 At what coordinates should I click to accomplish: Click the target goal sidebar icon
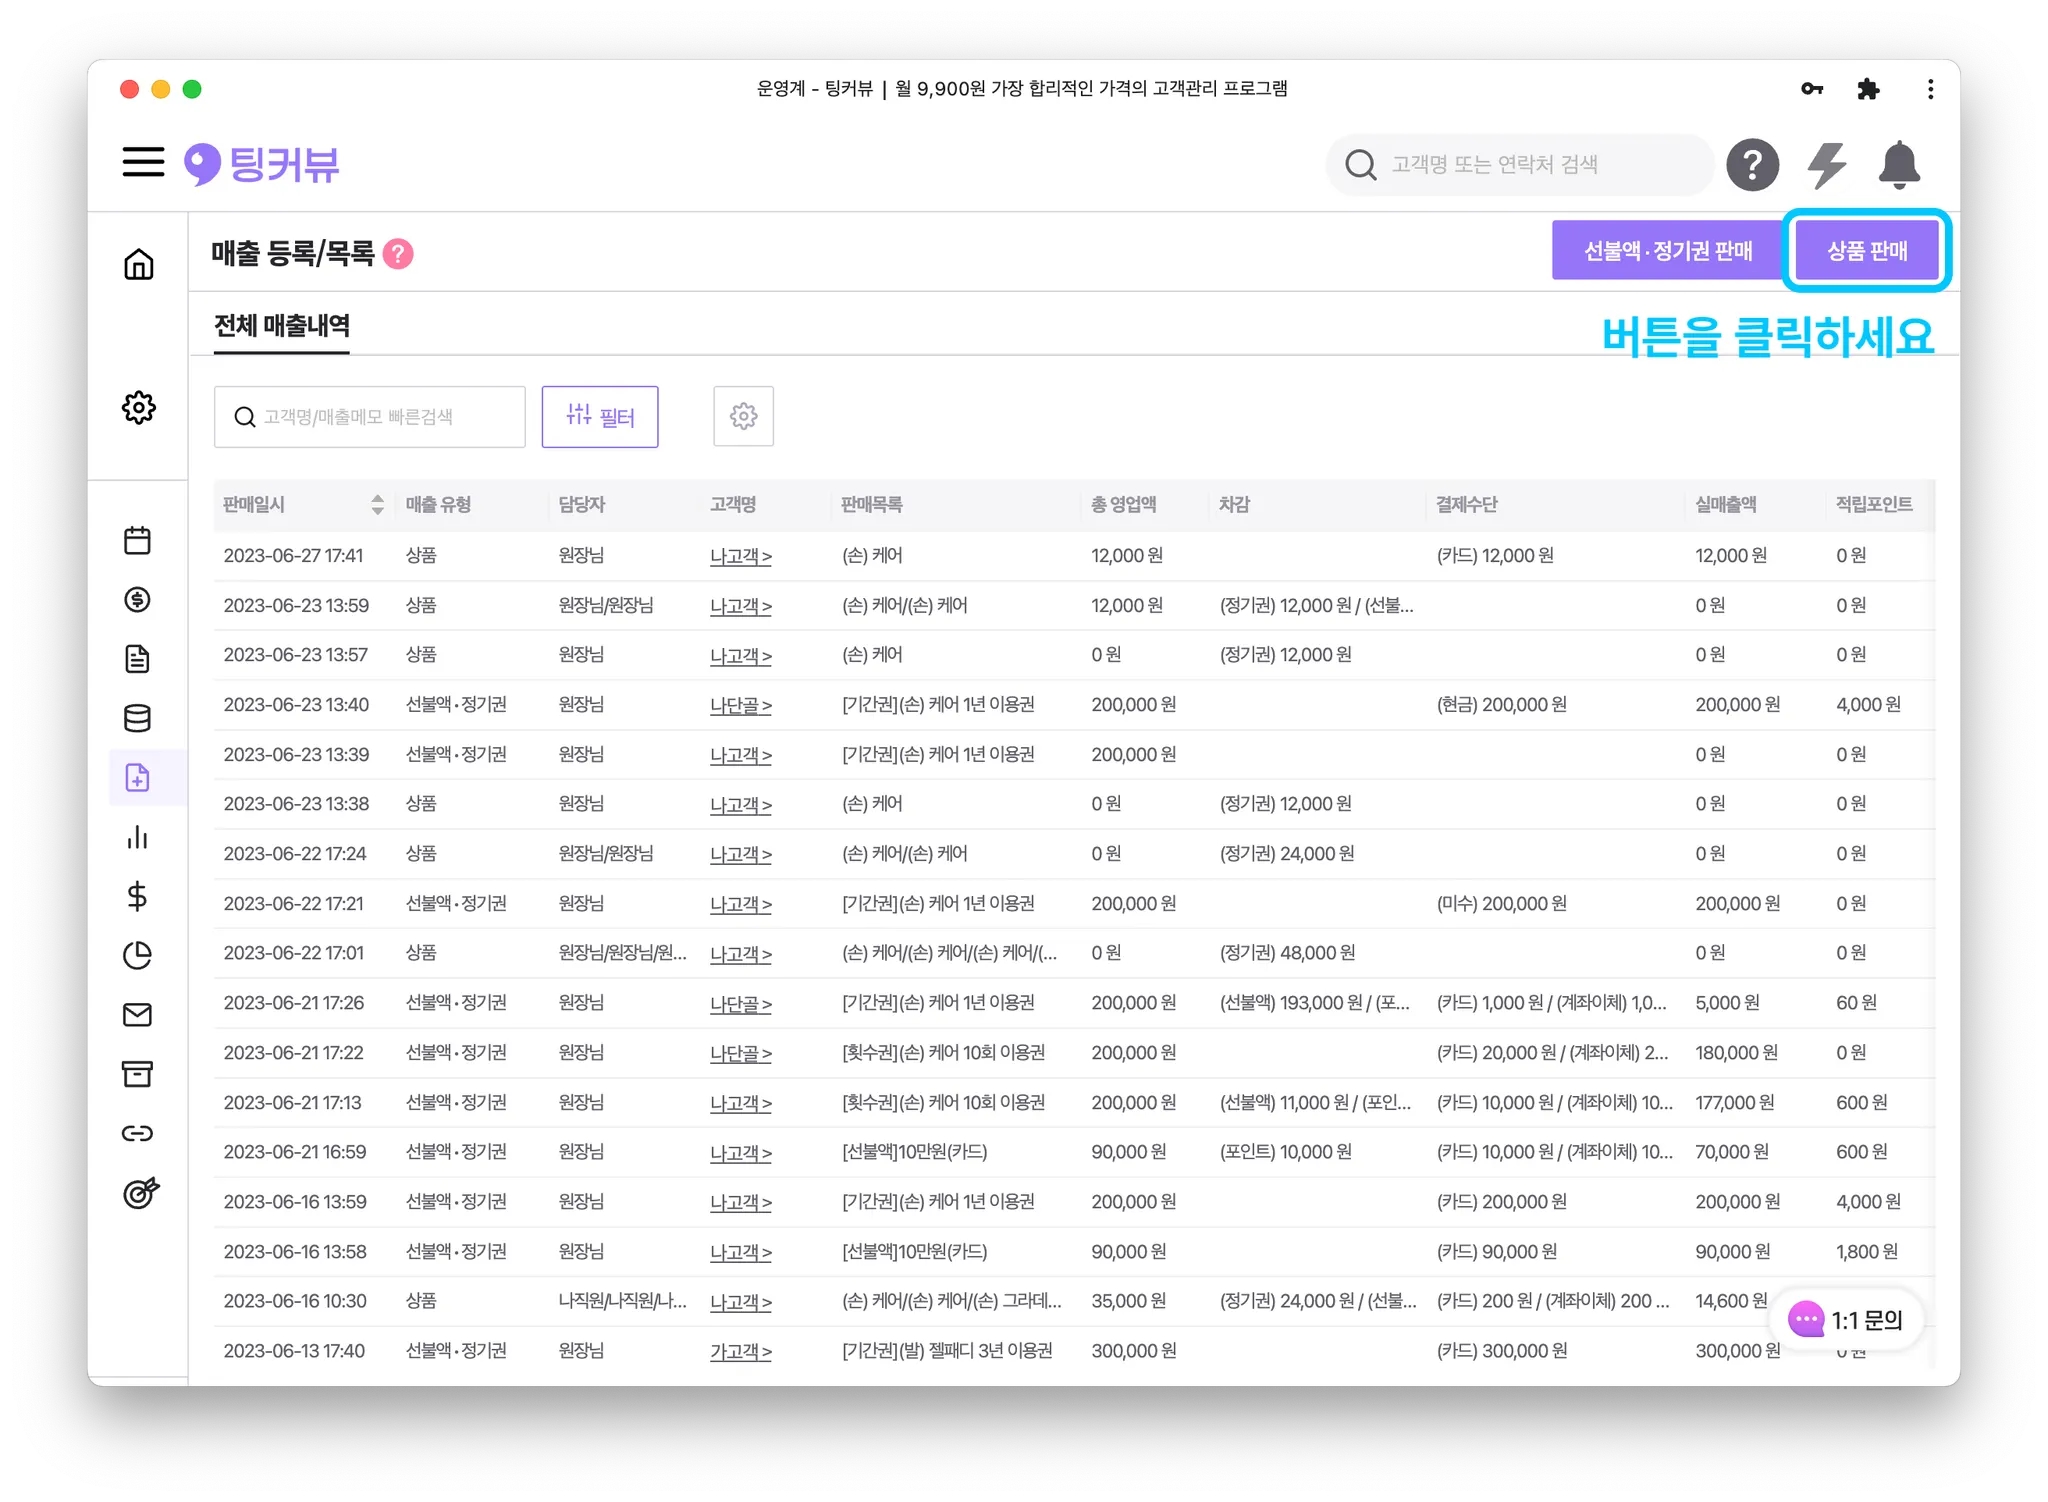pos(140,1193)
